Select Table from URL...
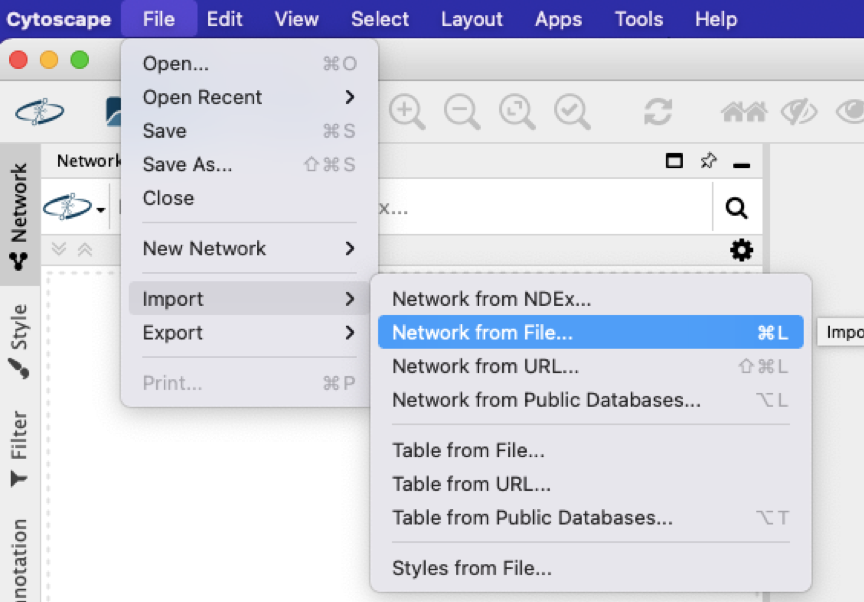Viewport: 864px width, 602px height. 591,484
